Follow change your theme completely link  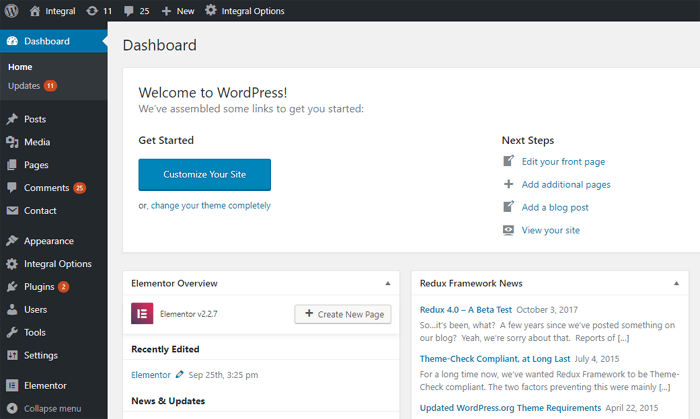coord(211,206)
